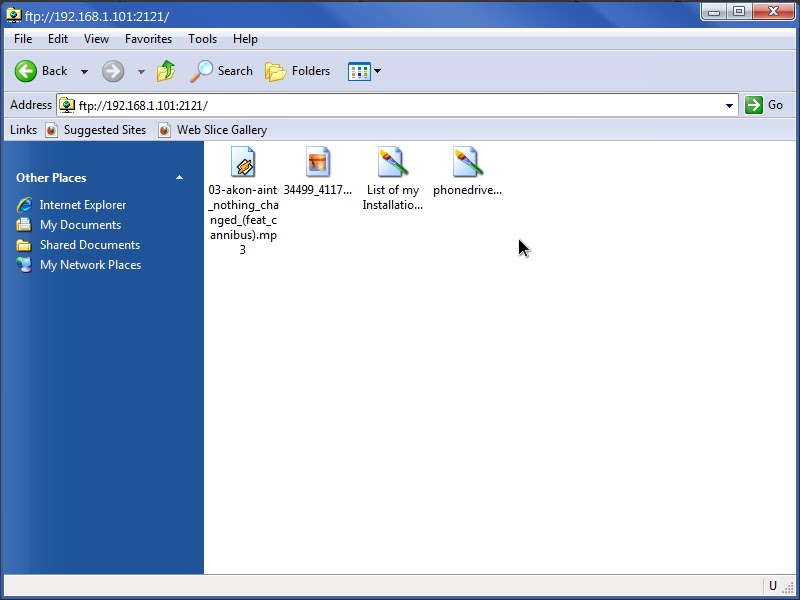Click the My Network Places icon

[x=24, y=265]
